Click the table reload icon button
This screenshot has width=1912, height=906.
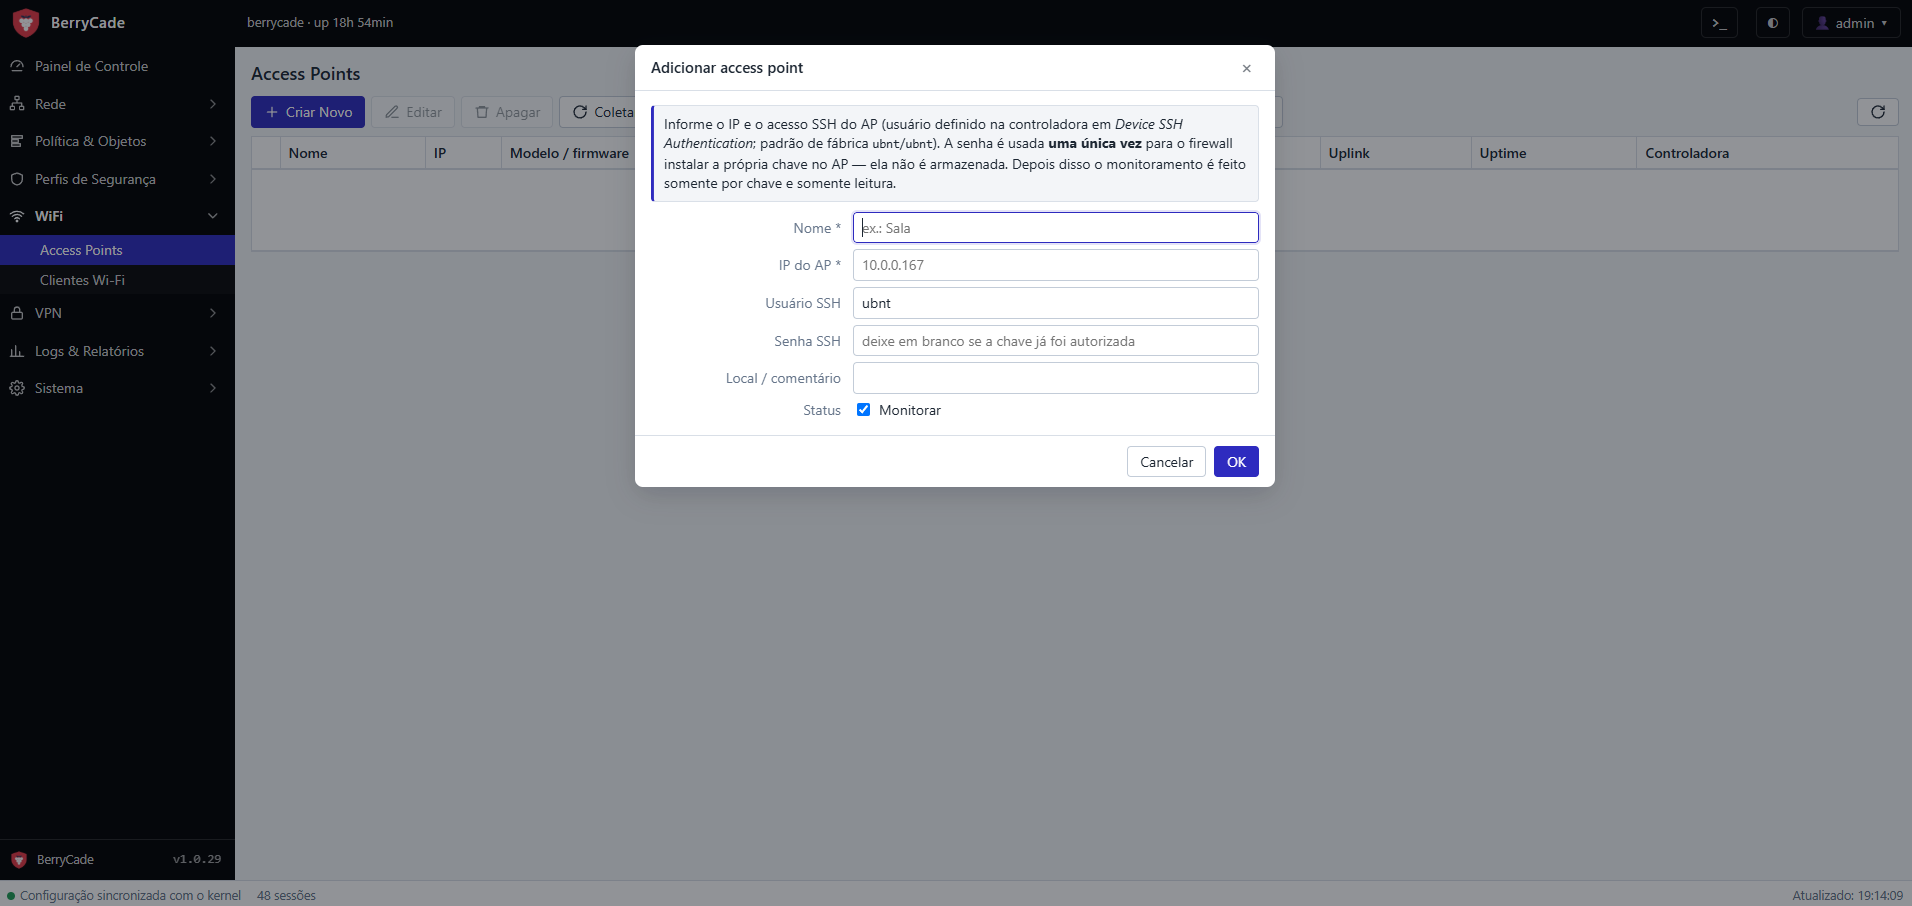coord(1877,112)
